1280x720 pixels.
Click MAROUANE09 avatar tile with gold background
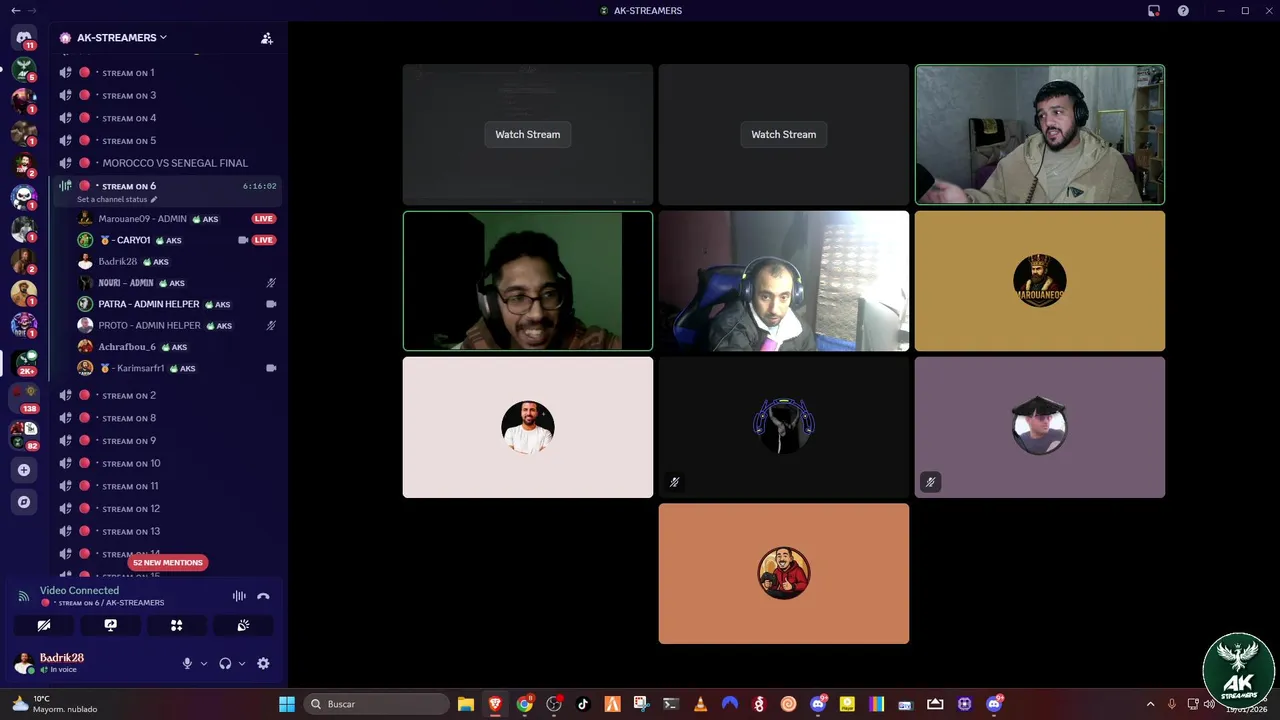click(x=1040, y=281)
